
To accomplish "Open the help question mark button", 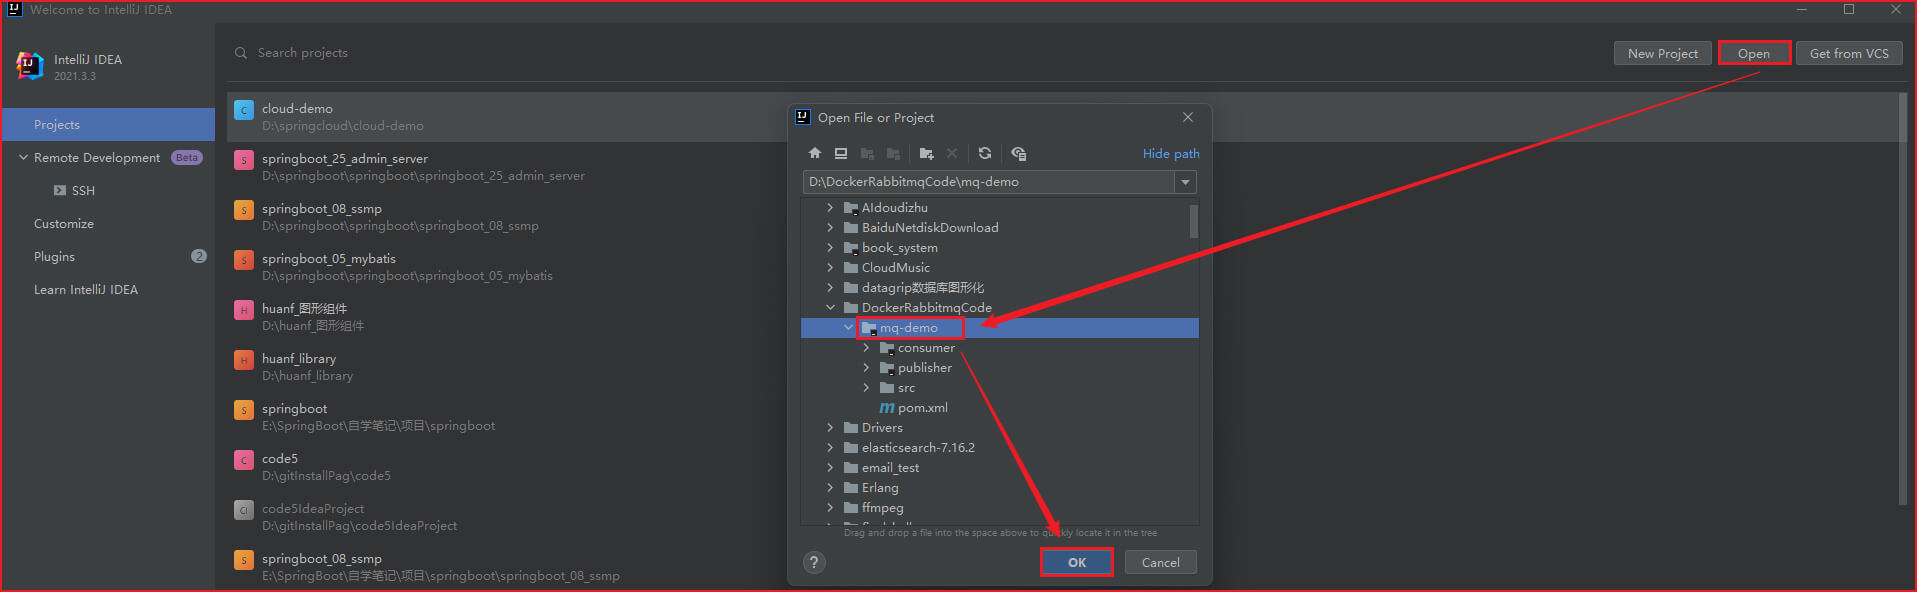I will click(814, 562).
